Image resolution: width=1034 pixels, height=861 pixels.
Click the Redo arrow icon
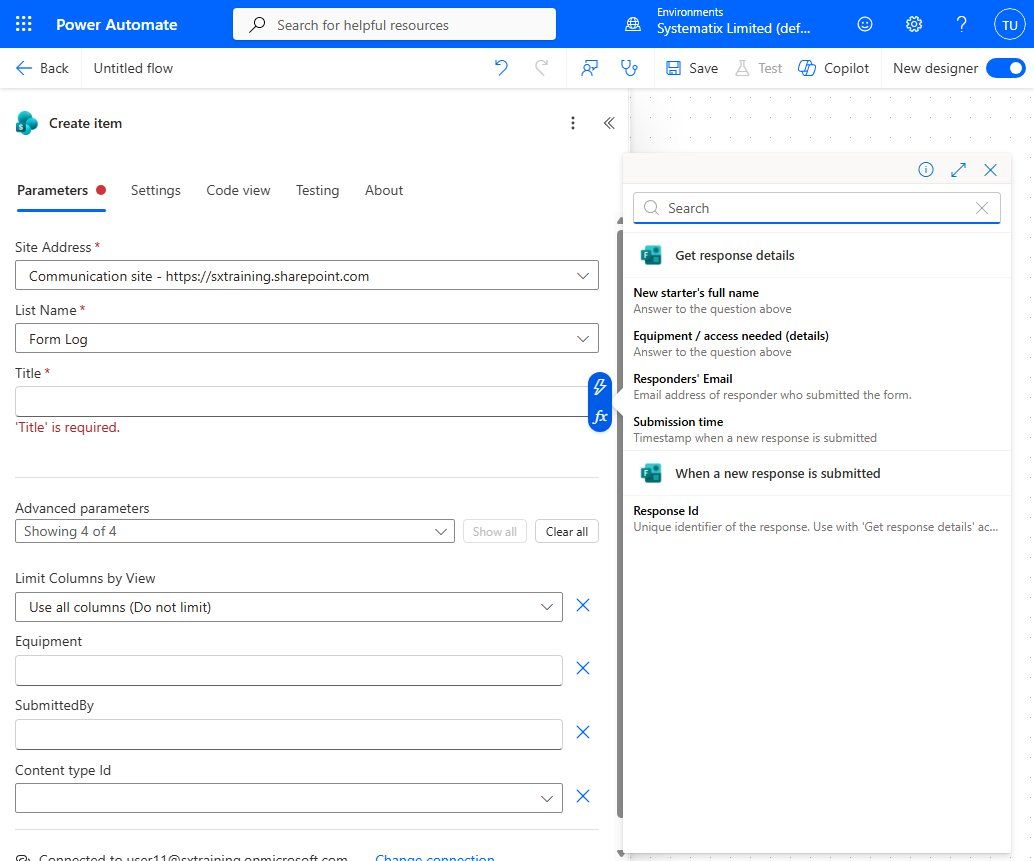[x=541, y=68]
